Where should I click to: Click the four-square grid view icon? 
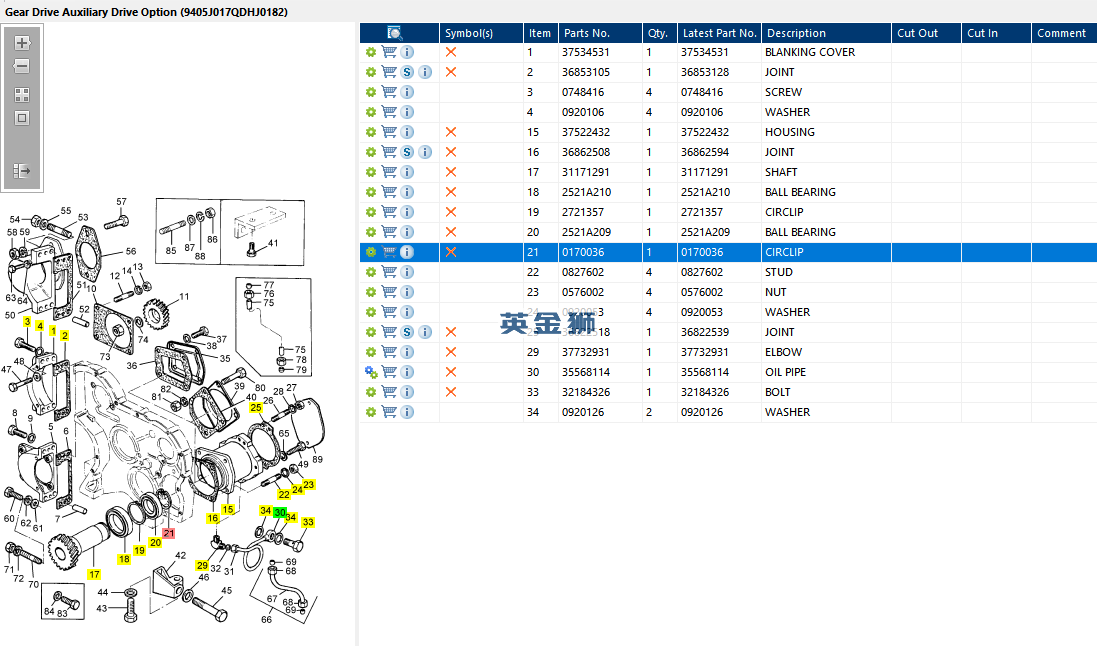pyautogui.click(x=22, y=94)
